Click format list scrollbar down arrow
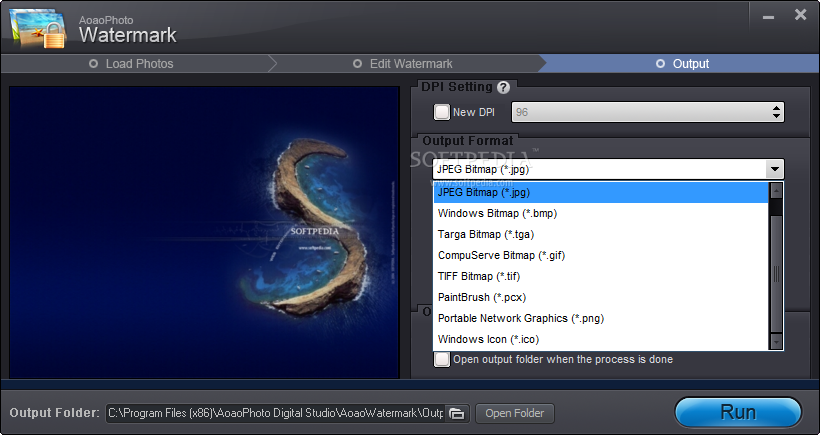The image size is (820, 435). (x=776, y=342)
